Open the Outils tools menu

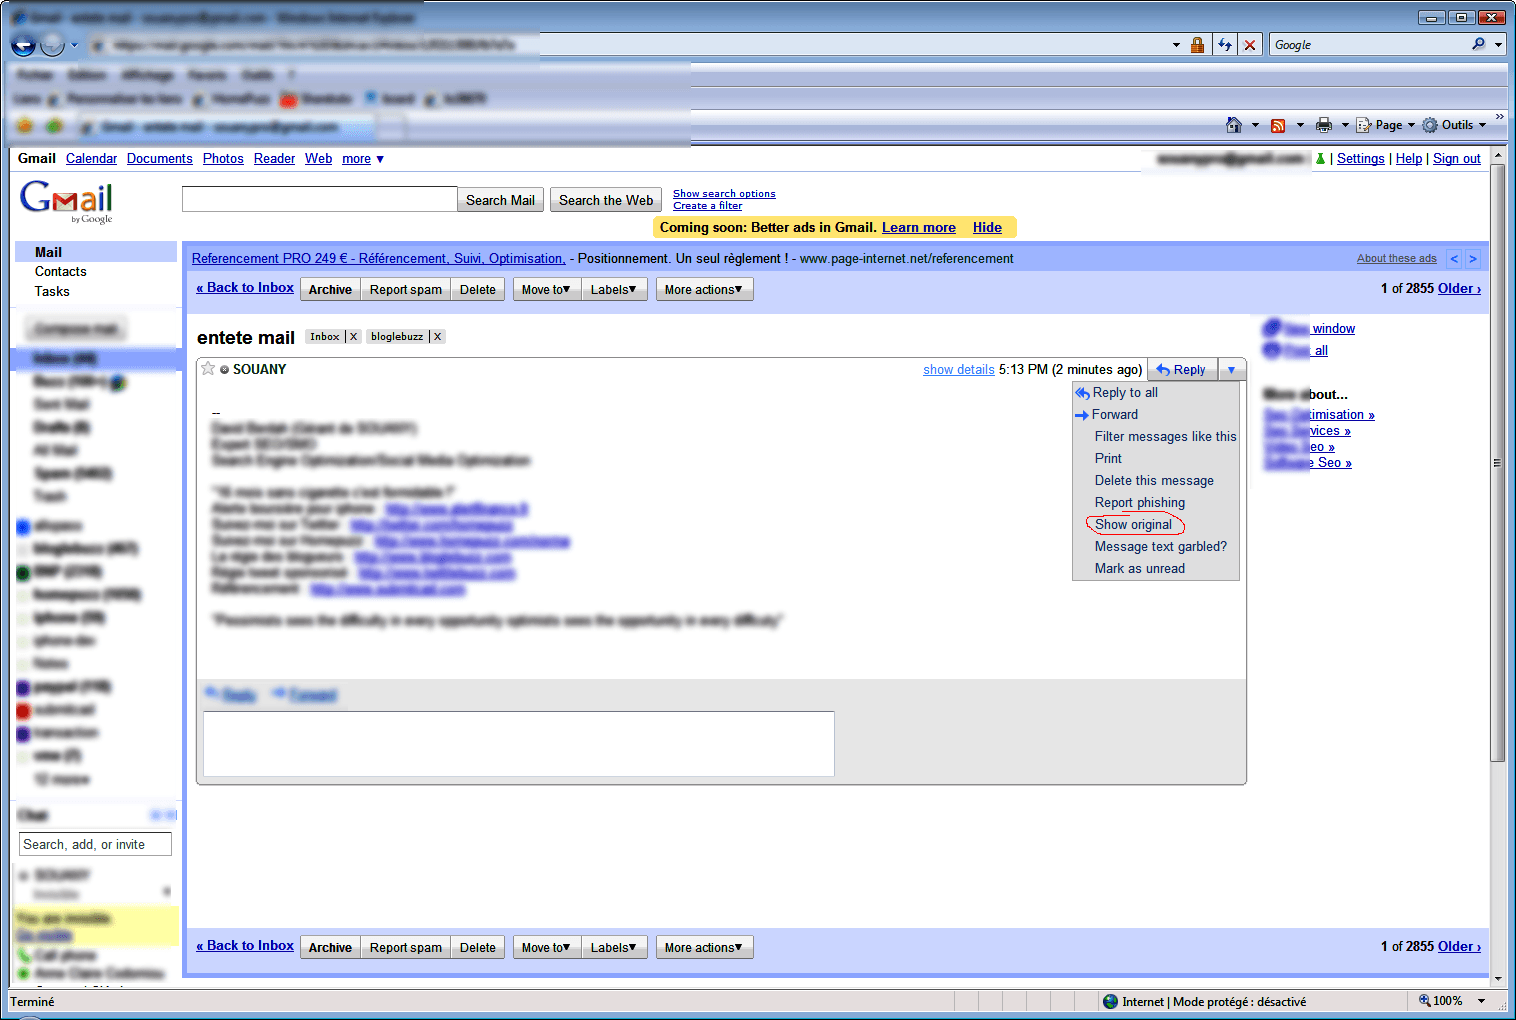point(1455,125)
